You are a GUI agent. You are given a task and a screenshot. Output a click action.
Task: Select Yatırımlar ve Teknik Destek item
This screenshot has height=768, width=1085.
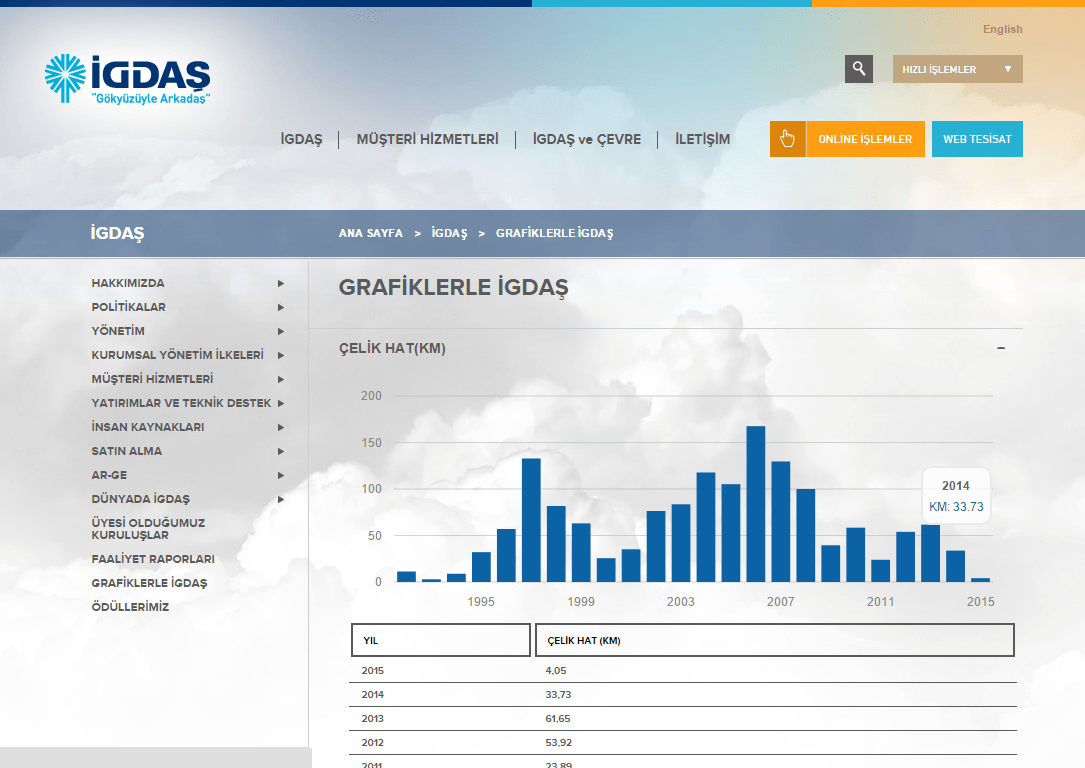(181, 403)
